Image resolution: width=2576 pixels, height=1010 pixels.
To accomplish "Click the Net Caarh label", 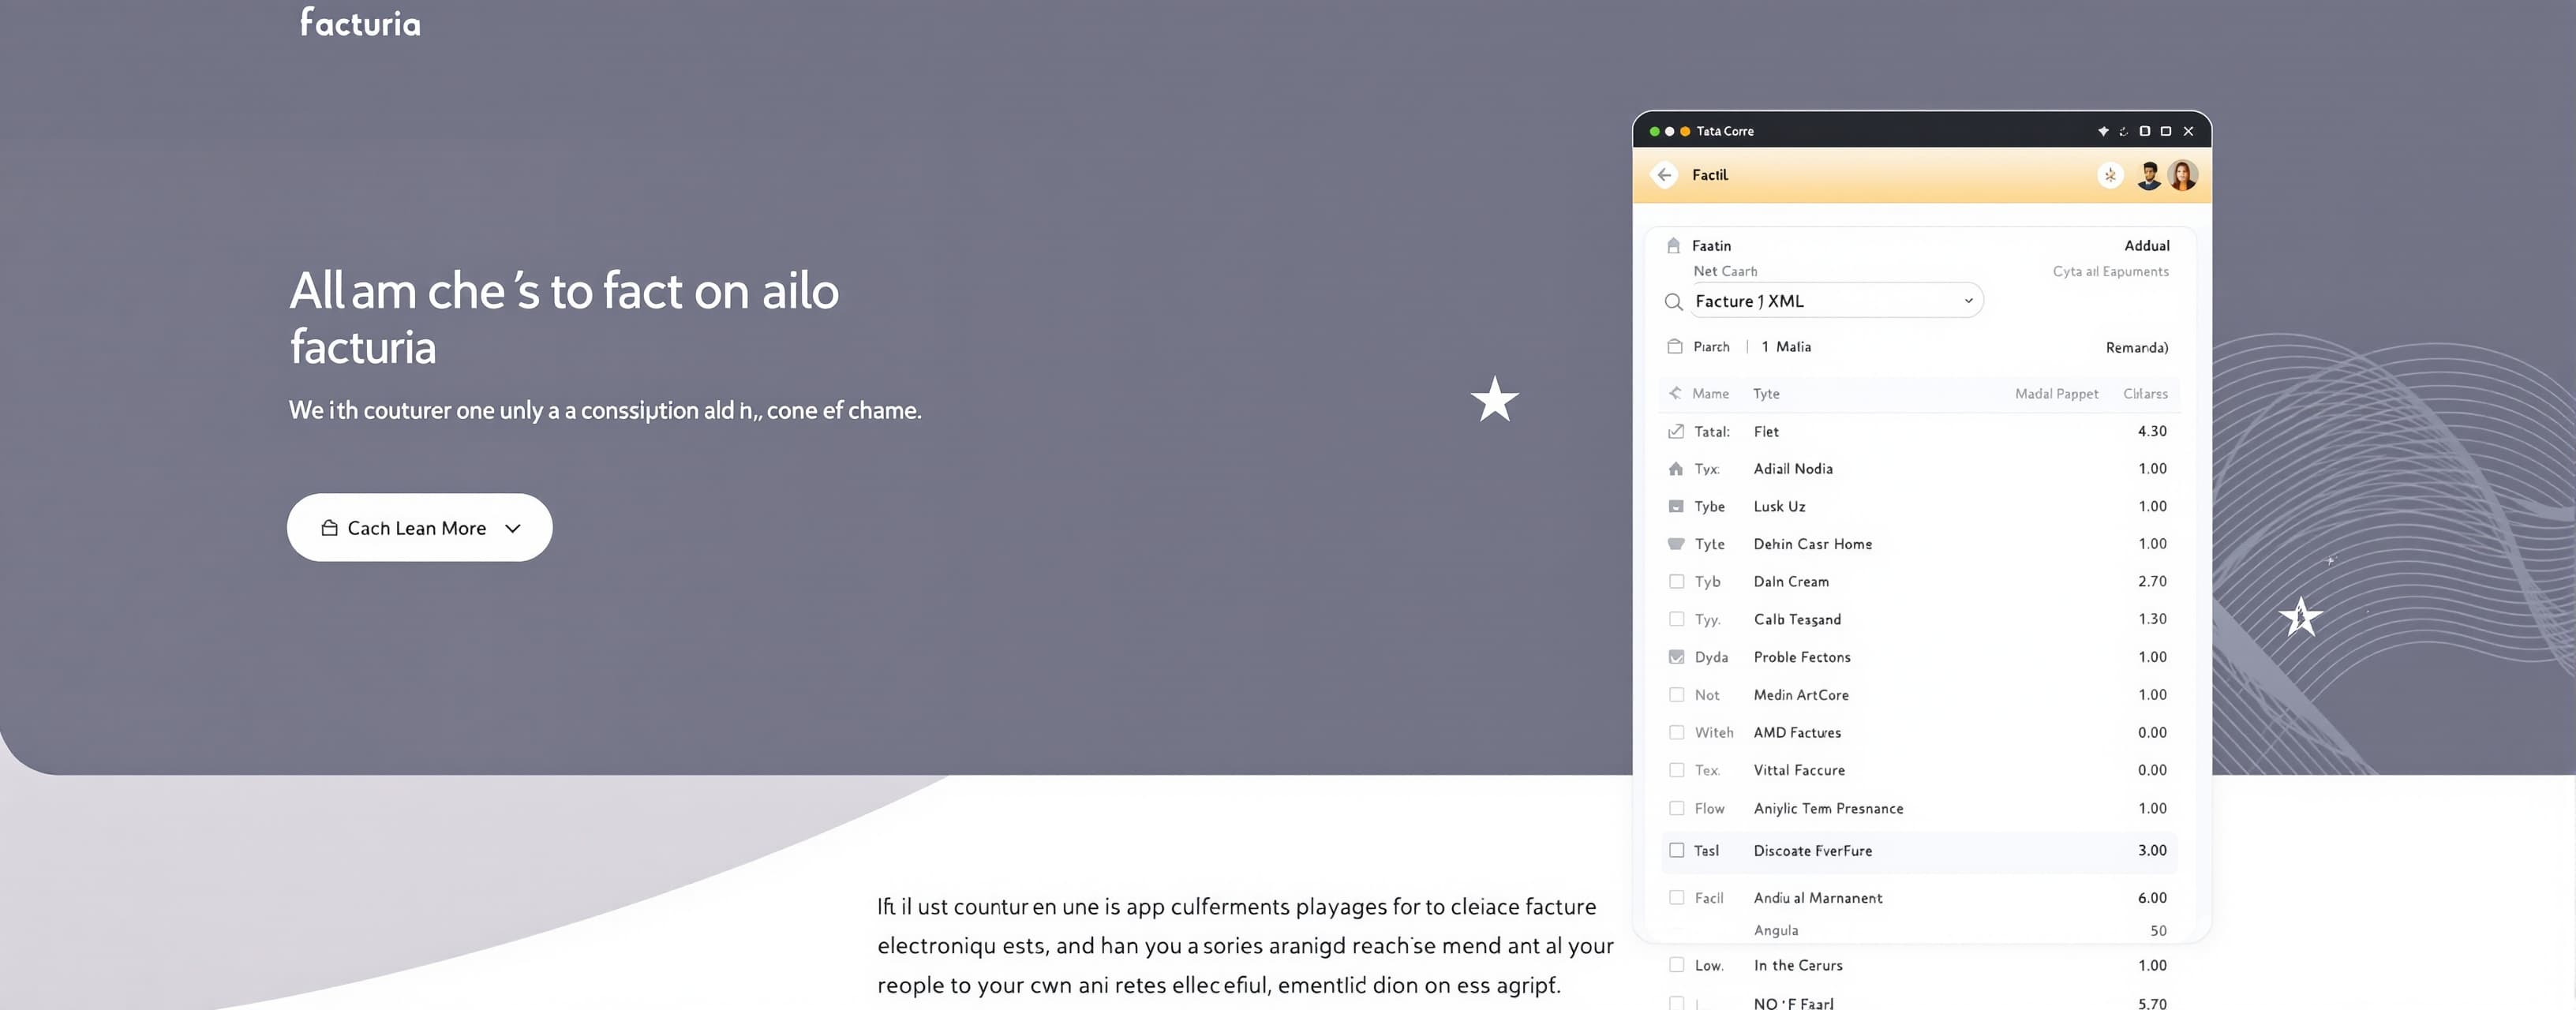I will [x=1725, y=271].
